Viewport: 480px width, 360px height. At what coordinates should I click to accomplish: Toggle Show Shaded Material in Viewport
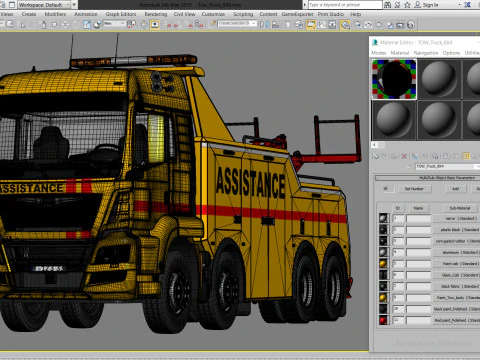456,156
